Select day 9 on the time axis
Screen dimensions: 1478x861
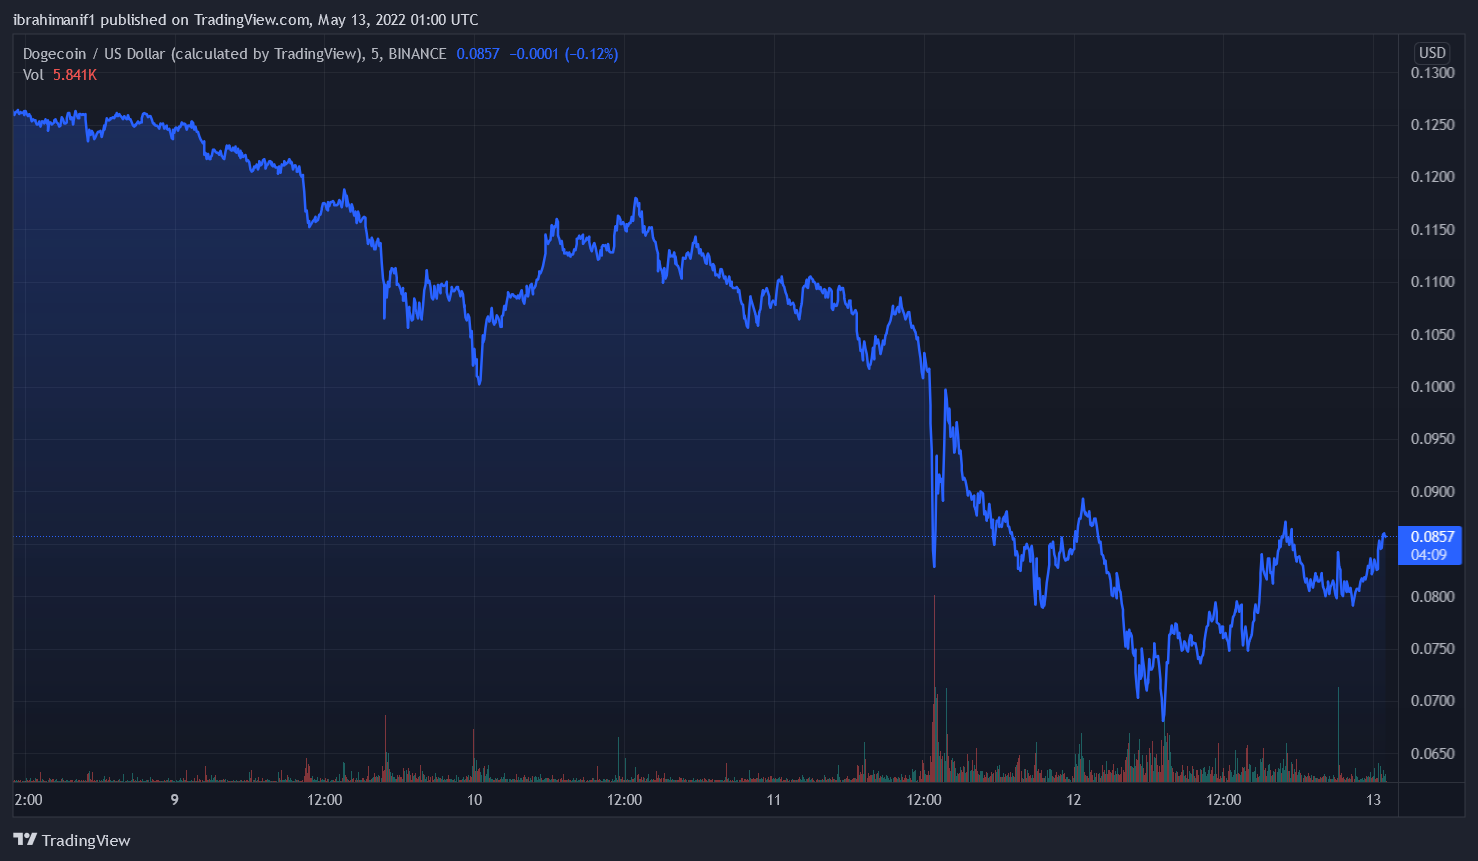[175, 800]
